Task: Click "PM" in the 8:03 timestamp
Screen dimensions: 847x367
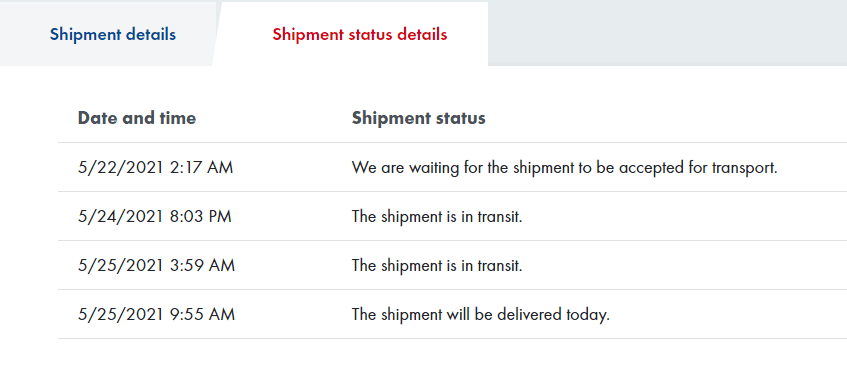Action: point(220,217)
